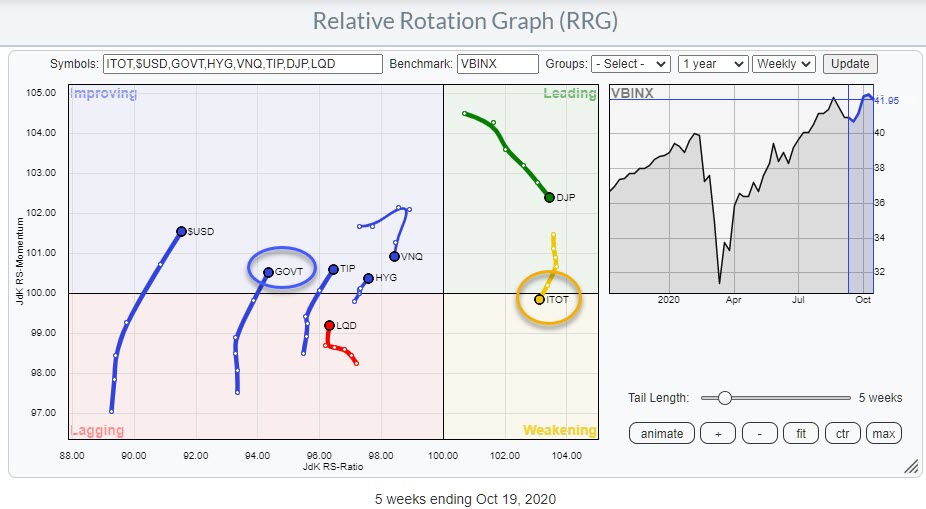Select the VNQ data point
This screenshot has width=926, height=509.
[394, 256]
